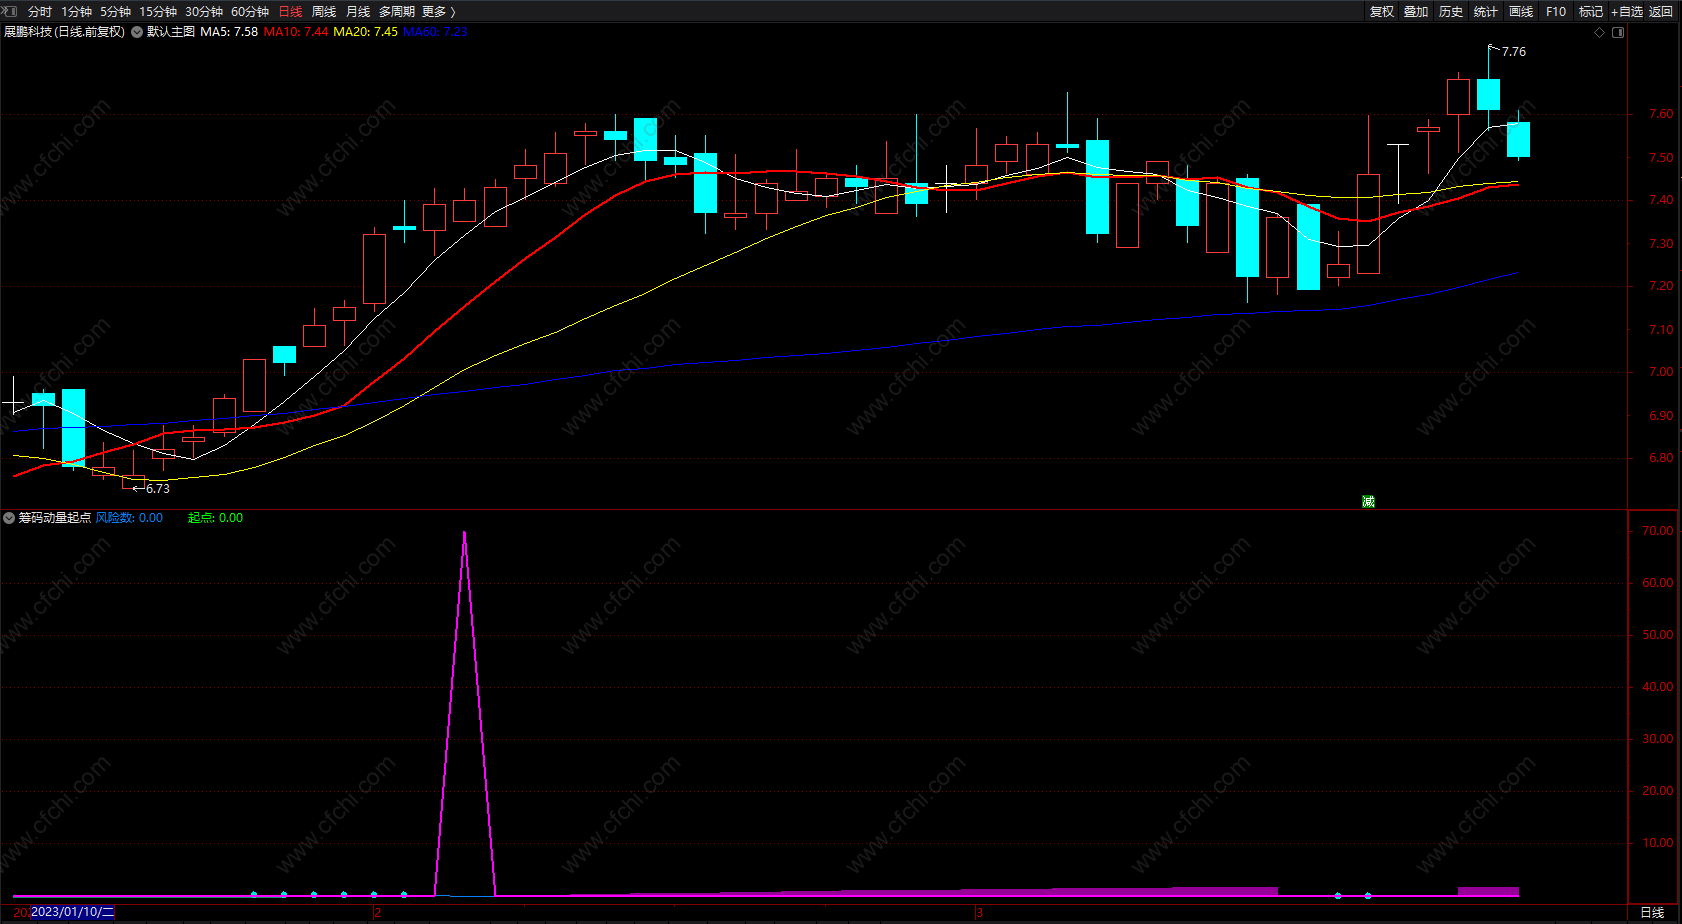Open the 历史 history button
This screenshot has height=924, width=1682.
pos(1451,11)
